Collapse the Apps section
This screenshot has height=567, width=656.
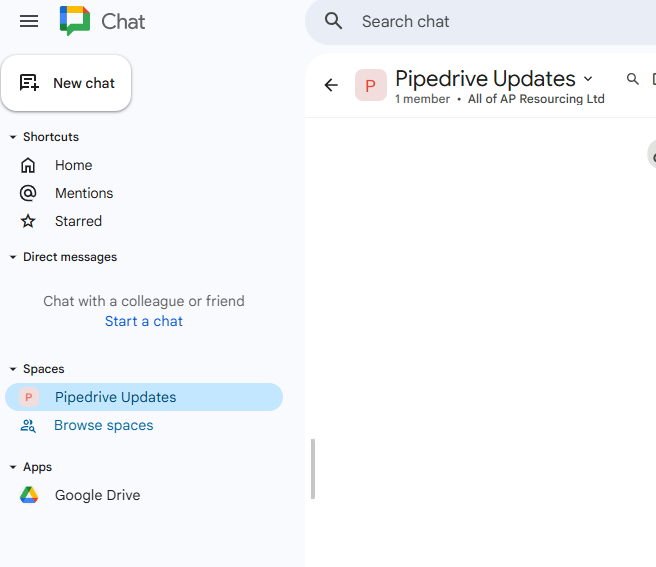[13, 467]
